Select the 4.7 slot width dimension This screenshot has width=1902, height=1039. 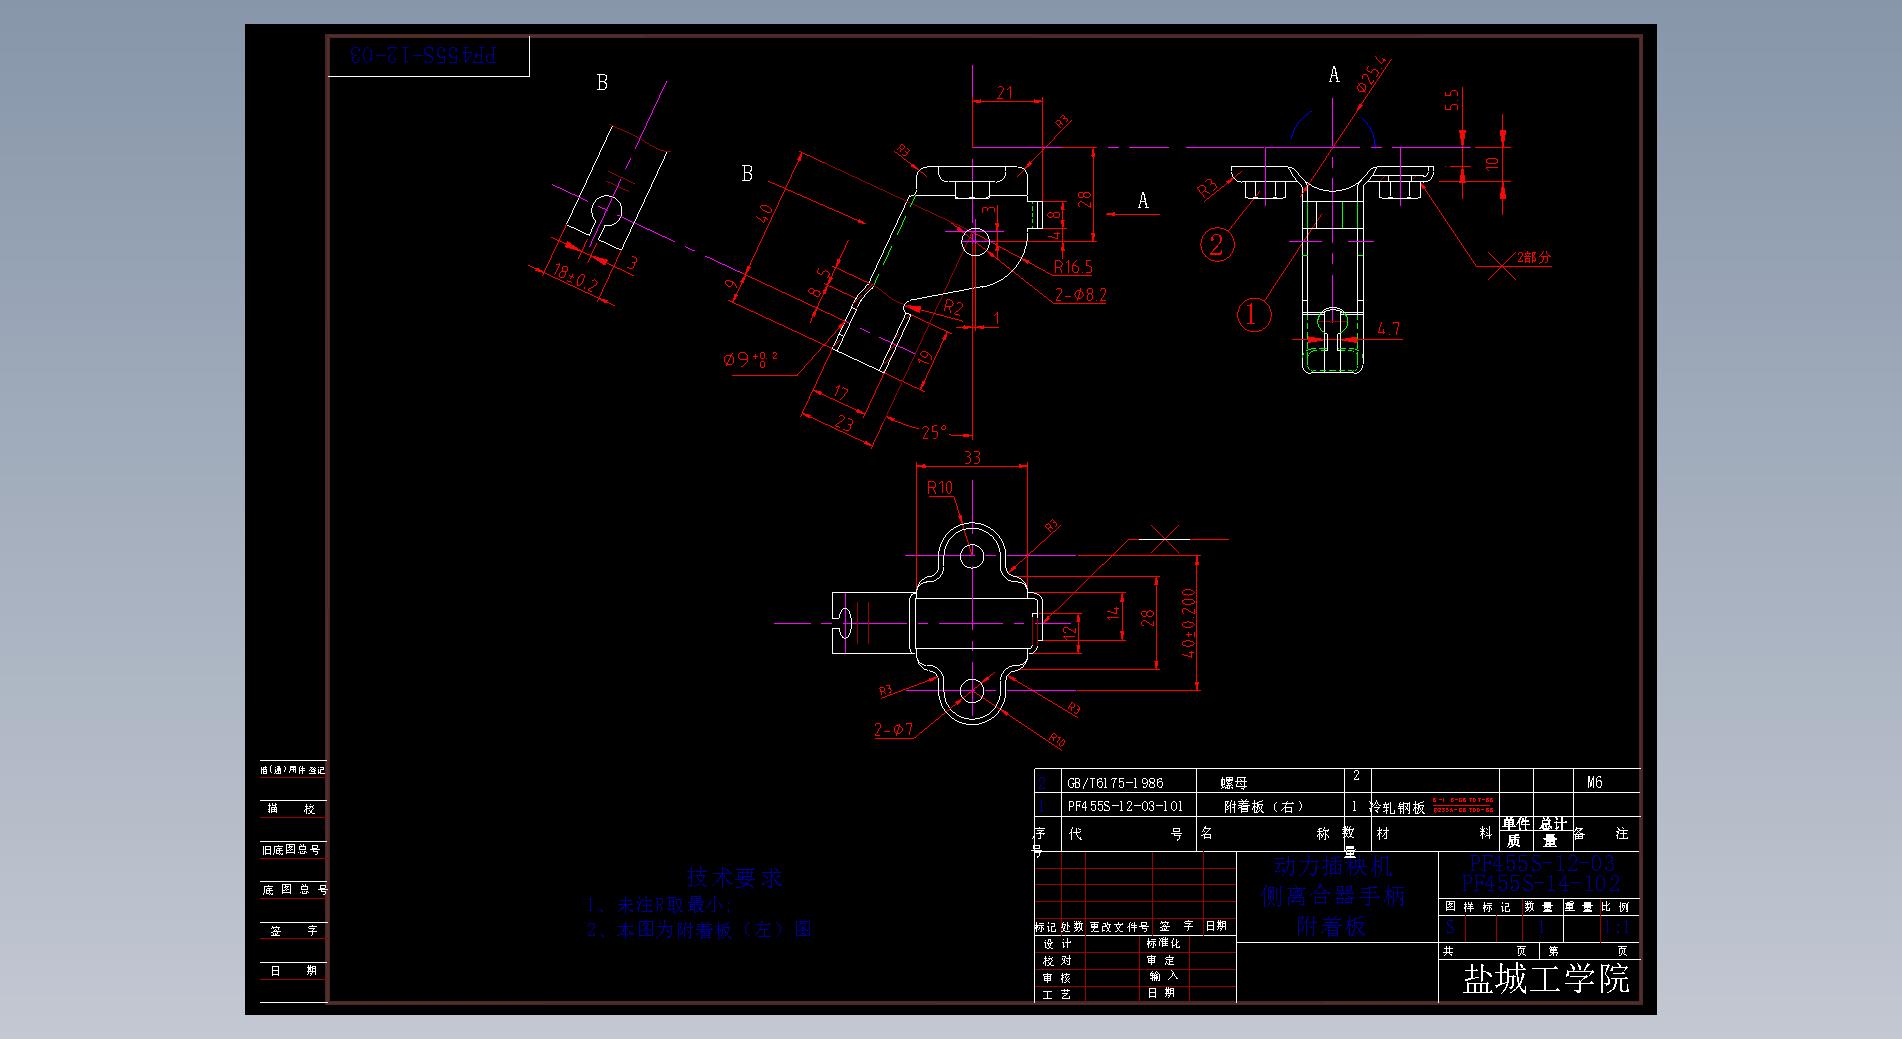(x=1388, y=328)
